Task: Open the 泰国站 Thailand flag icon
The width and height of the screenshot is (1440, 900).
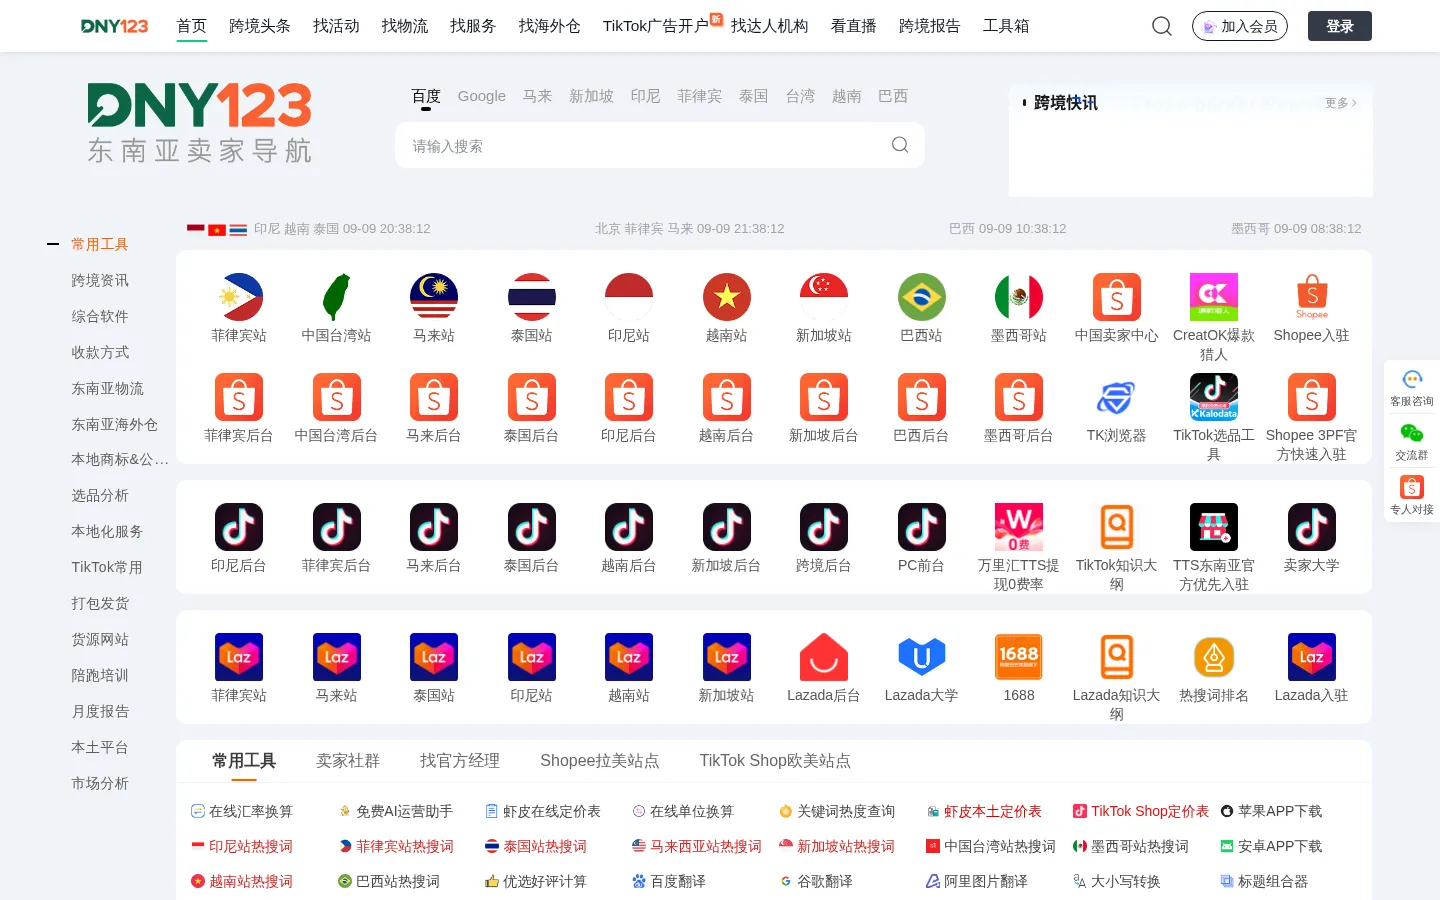Action: pyautogui.click(x=531, y=297)
